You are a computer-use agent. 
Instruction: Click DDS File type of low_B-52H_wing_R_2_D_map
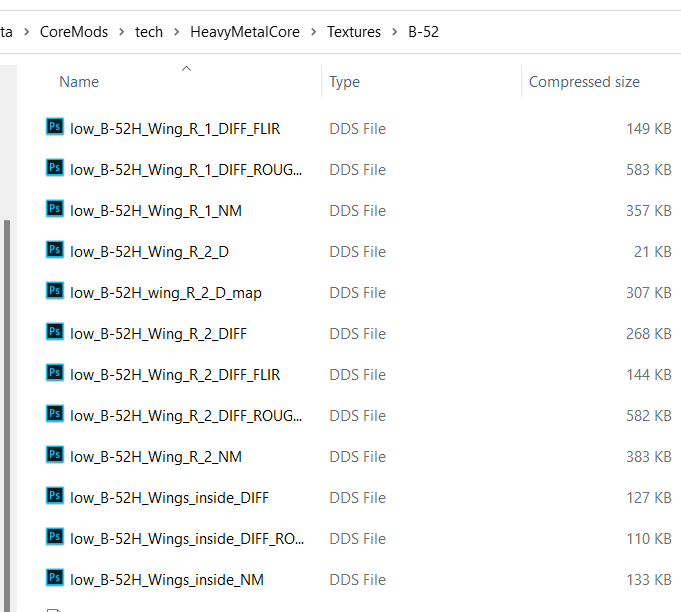(357, 293)
